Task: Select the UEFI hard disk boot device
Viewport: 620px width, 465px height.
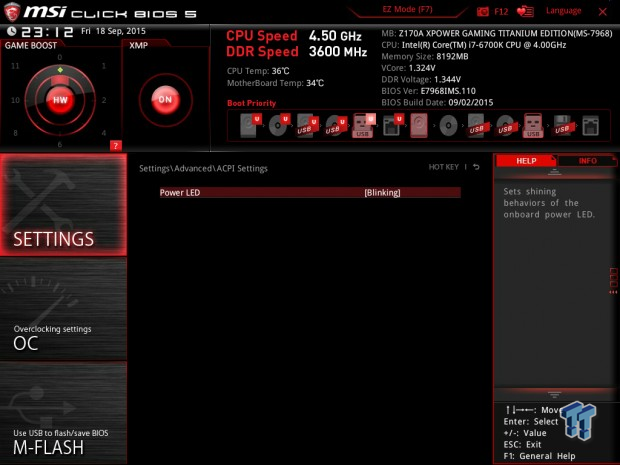Action: (251, 125)
